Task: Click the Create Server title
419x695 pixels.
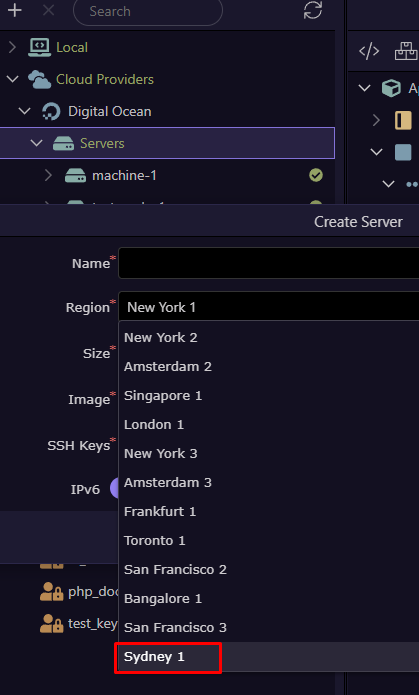Action: click(x=358, y=222)
